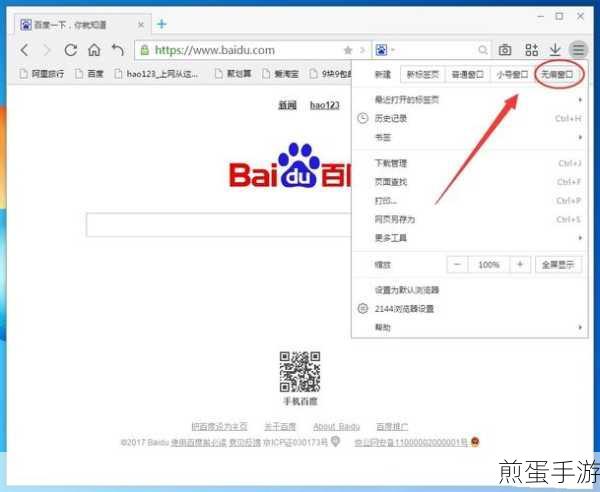
Task: Increase zoom with the plus button
Action: [520, 264]
